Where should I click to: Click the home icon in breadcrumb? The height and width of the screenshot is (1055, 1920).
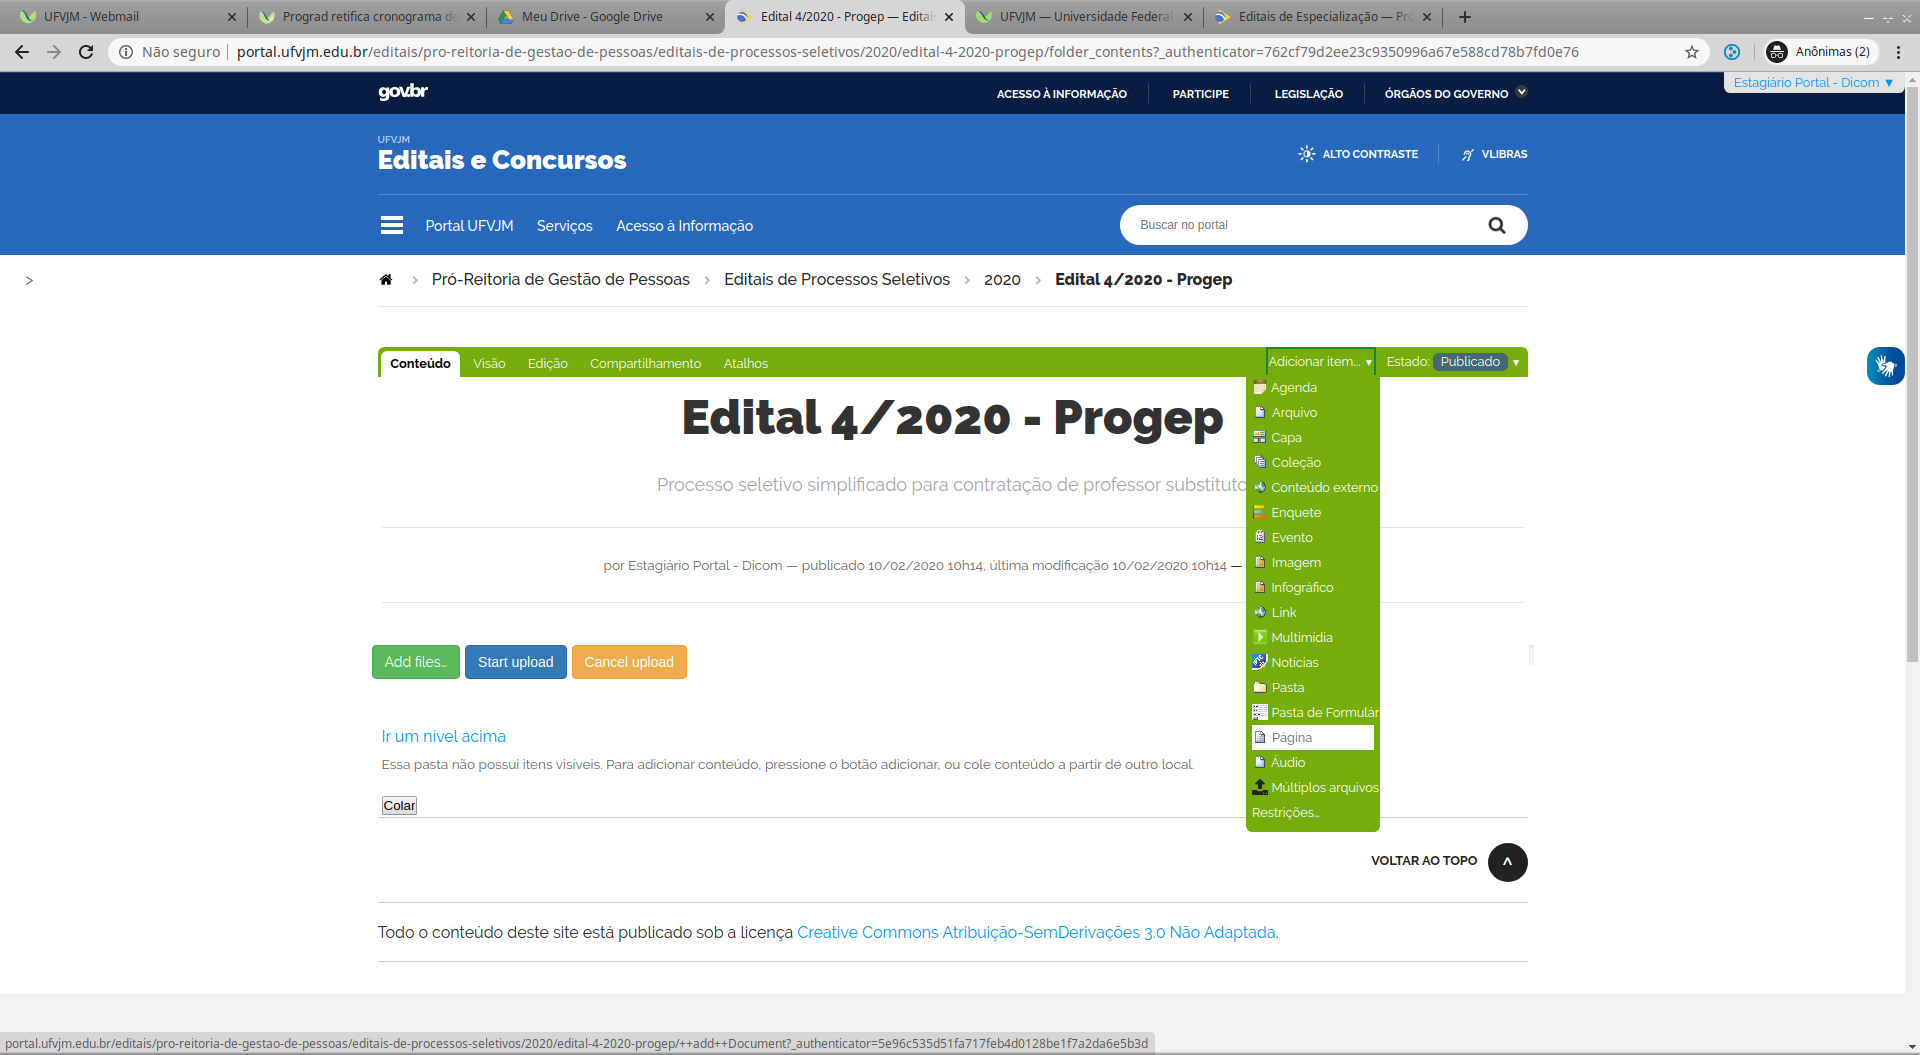point(386,280)
